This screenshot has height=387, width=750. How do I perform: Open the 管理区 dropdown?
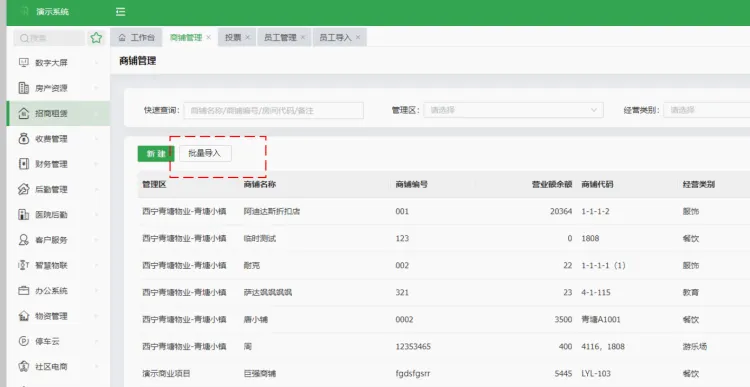click(513, 110)
